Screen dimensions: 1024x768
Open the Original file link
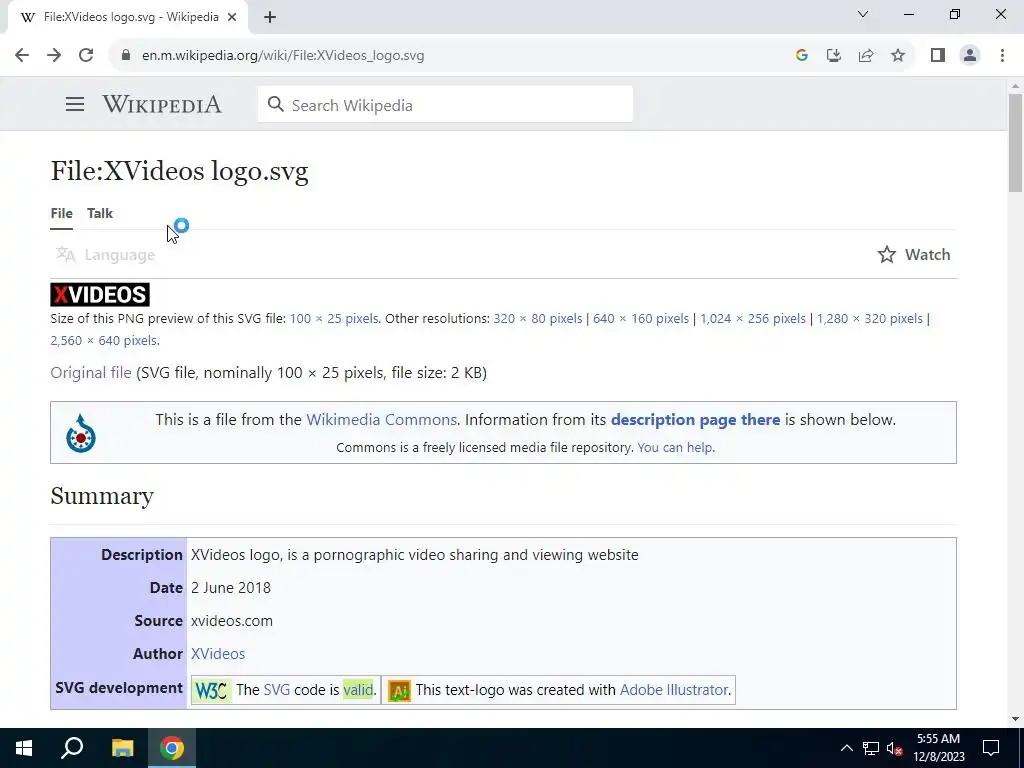point(91,373)
